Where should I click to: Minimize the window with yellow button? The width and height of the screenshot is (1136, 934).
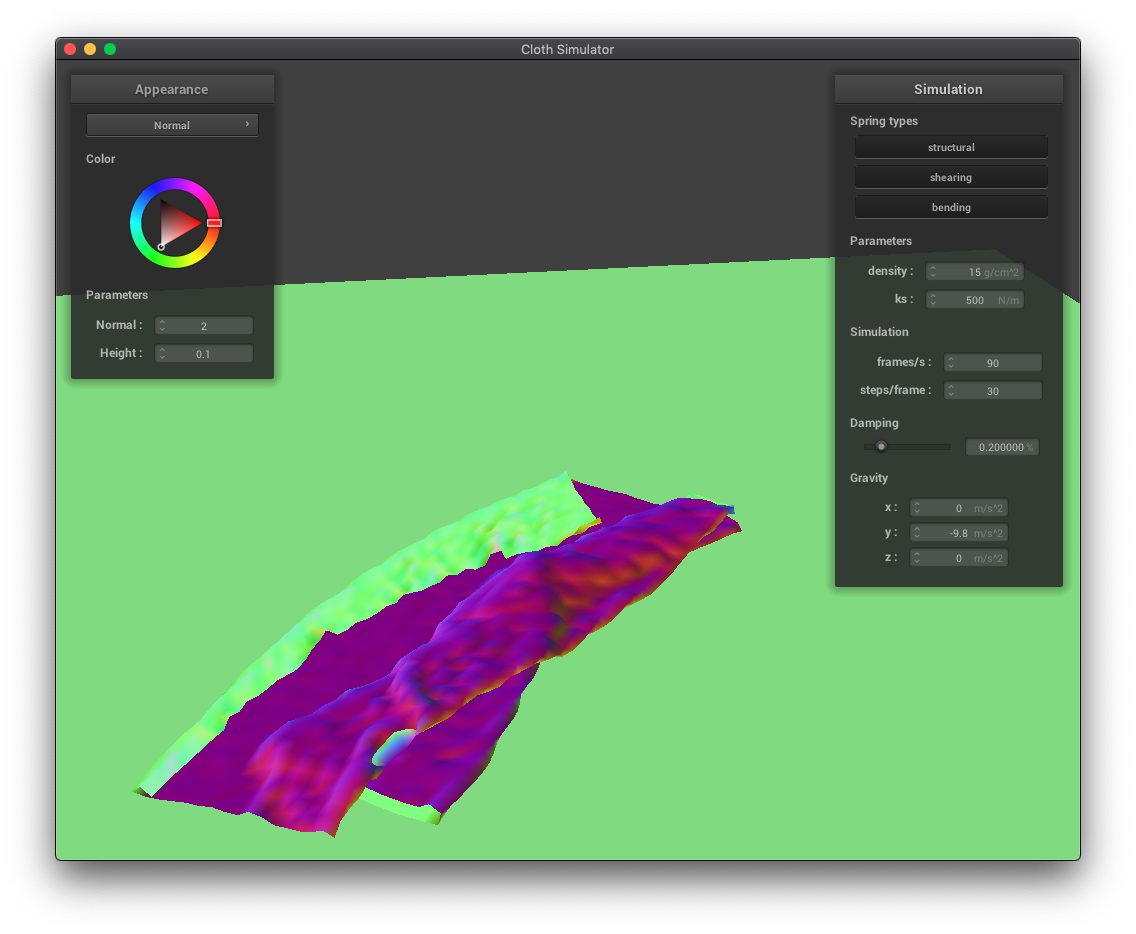coord(90,49)
